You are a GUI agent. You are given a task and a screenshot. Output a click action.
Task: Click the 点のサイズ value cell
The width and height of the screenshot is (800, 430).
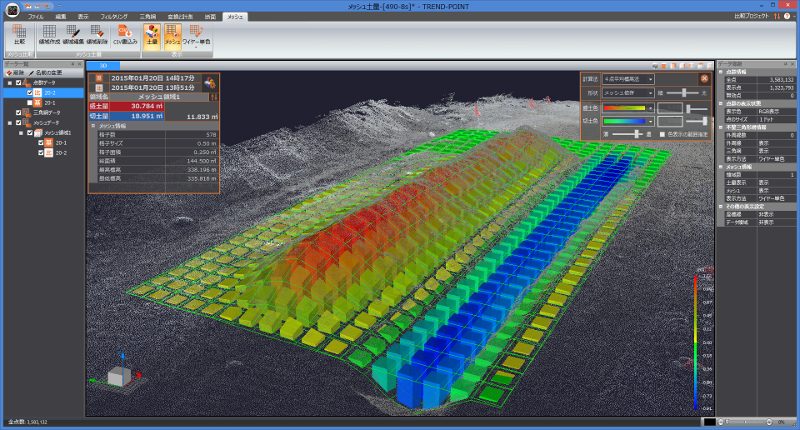coord(776,119)
